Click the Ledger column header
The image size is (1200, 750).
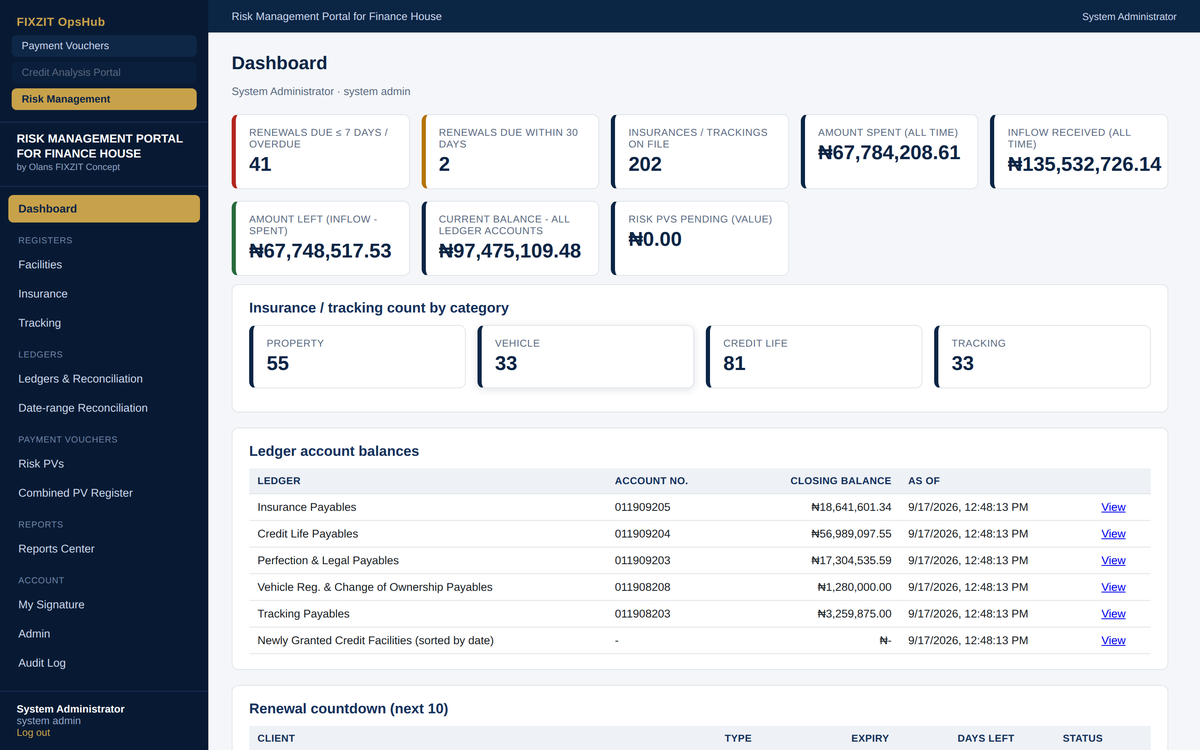coord(279,481)
